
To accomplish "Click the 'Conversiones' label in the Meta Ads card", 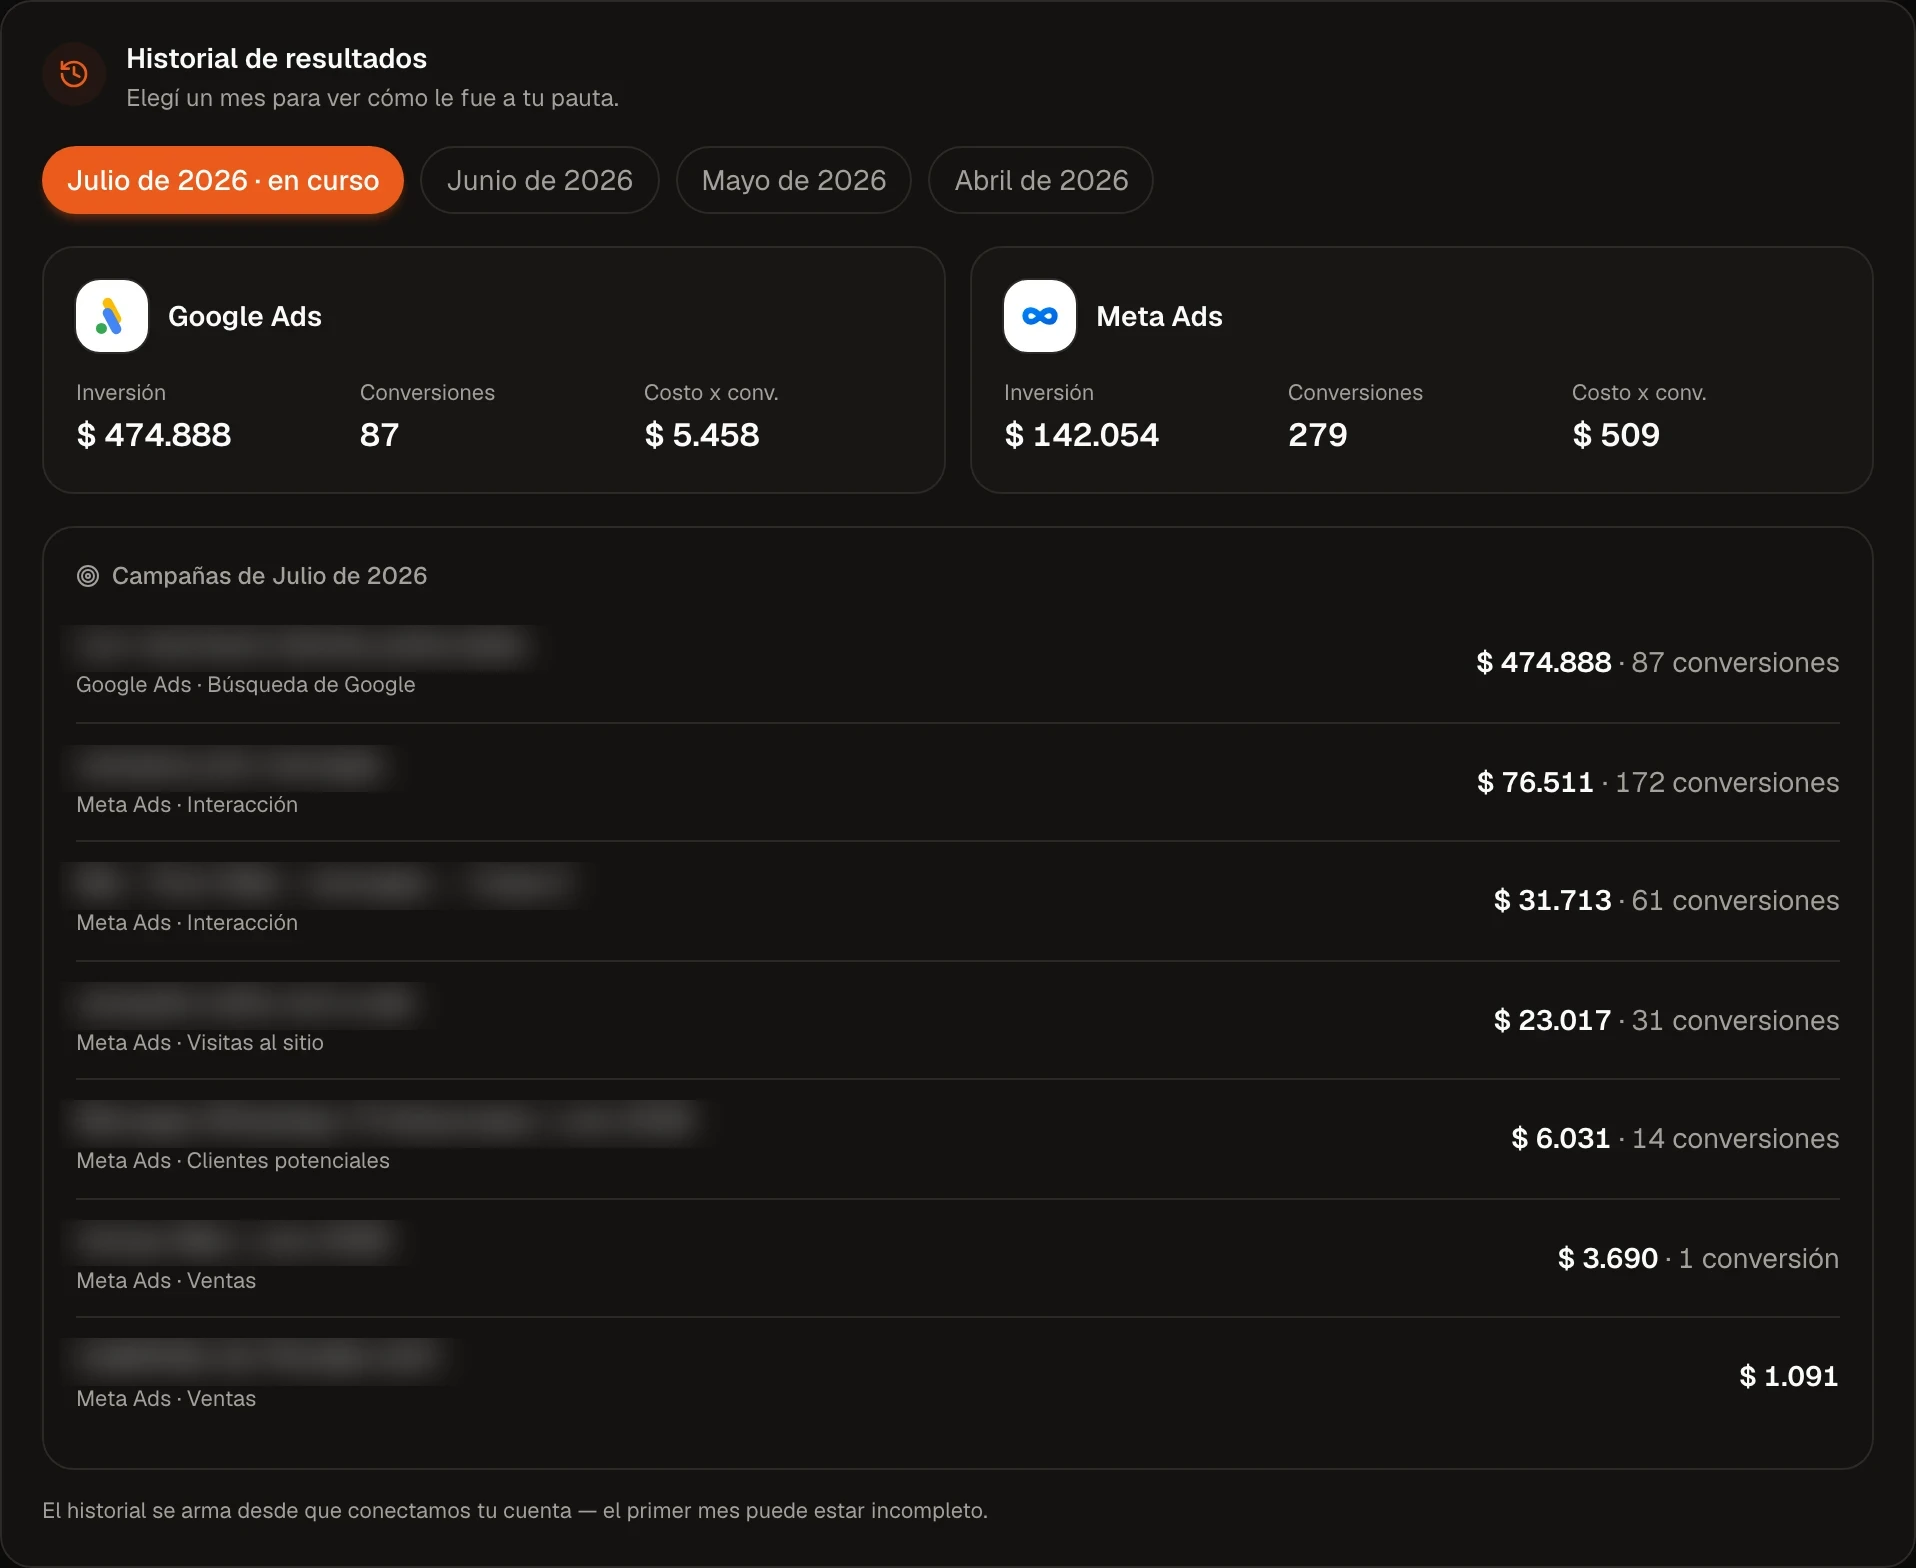I will click(x=1355, y=392).
